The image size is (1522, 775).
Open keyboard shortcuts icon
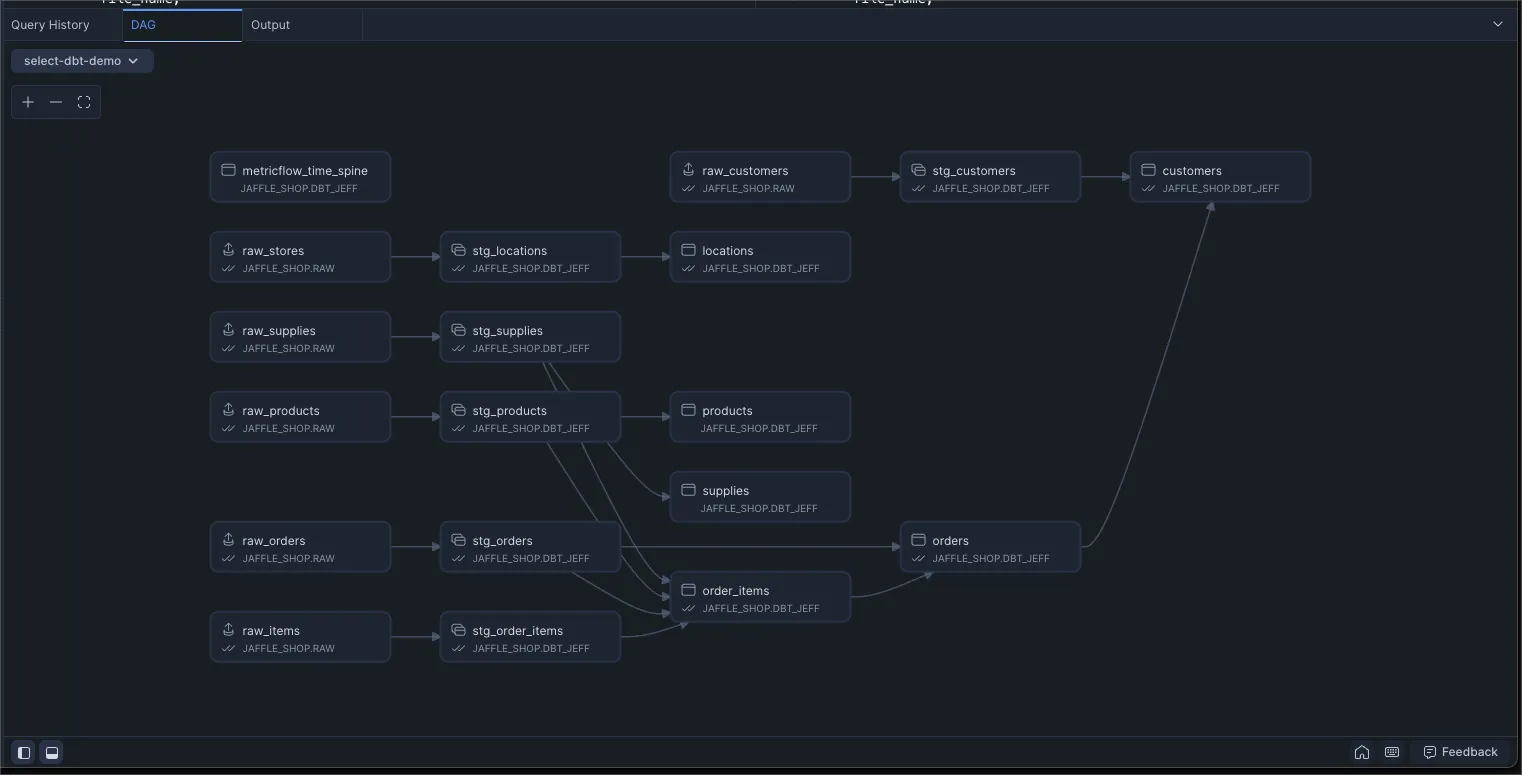coord(1392,752)
